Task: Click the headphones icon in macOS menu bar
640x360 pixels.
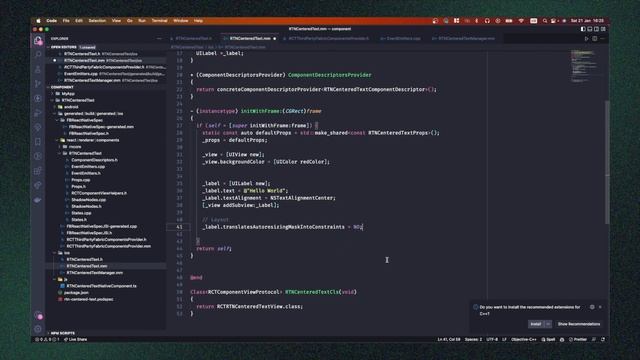Action: (x=487, y=21)
